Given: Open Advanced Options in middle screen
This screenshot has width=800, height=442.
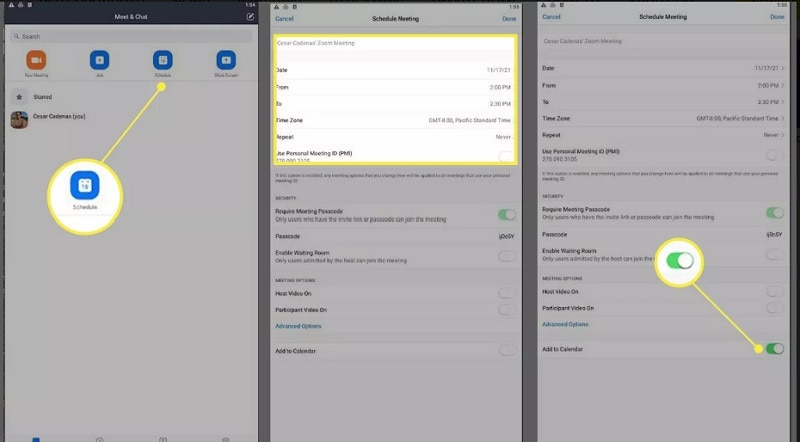Looking at the screenshot, I should pos(298,326).
